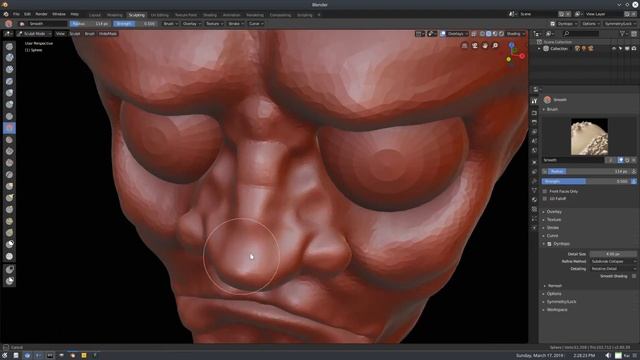This screenshot has height=360, width=640.
Task: Switch to the UV Editing workspace tab
Action: coord(160,15)
